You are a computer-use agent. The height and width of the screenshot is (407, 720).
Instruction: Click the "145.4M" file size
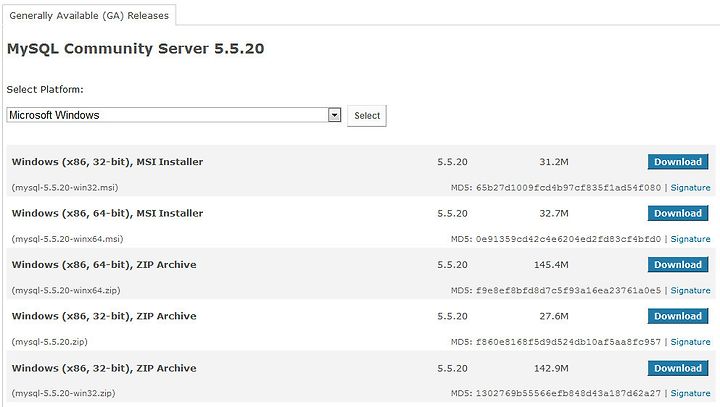coord(551,265)
